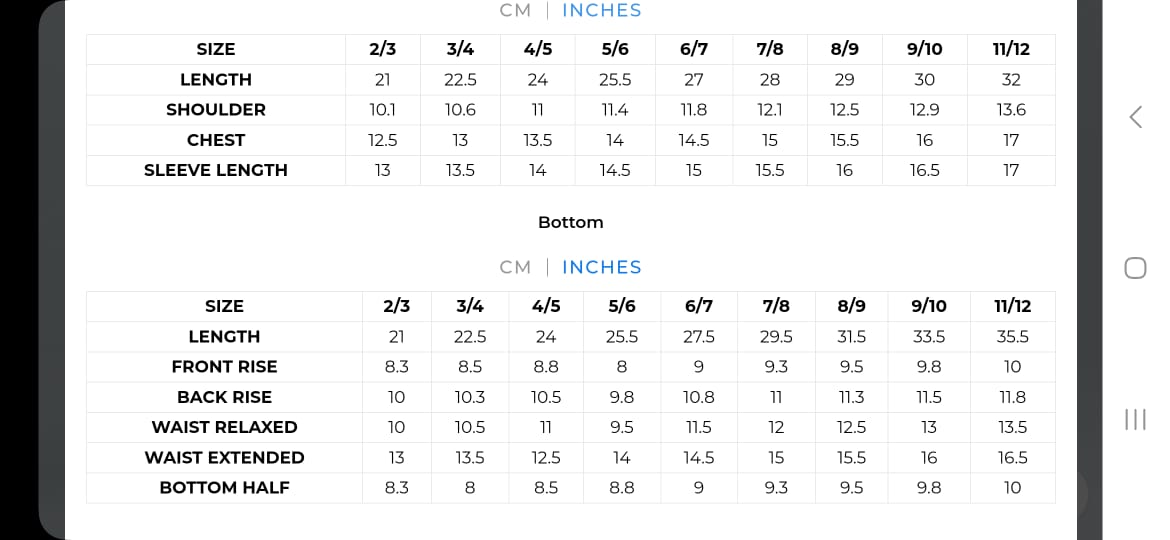
Task: Click the 11/12 size header in top chart
Action: [x=1011, y=49]
